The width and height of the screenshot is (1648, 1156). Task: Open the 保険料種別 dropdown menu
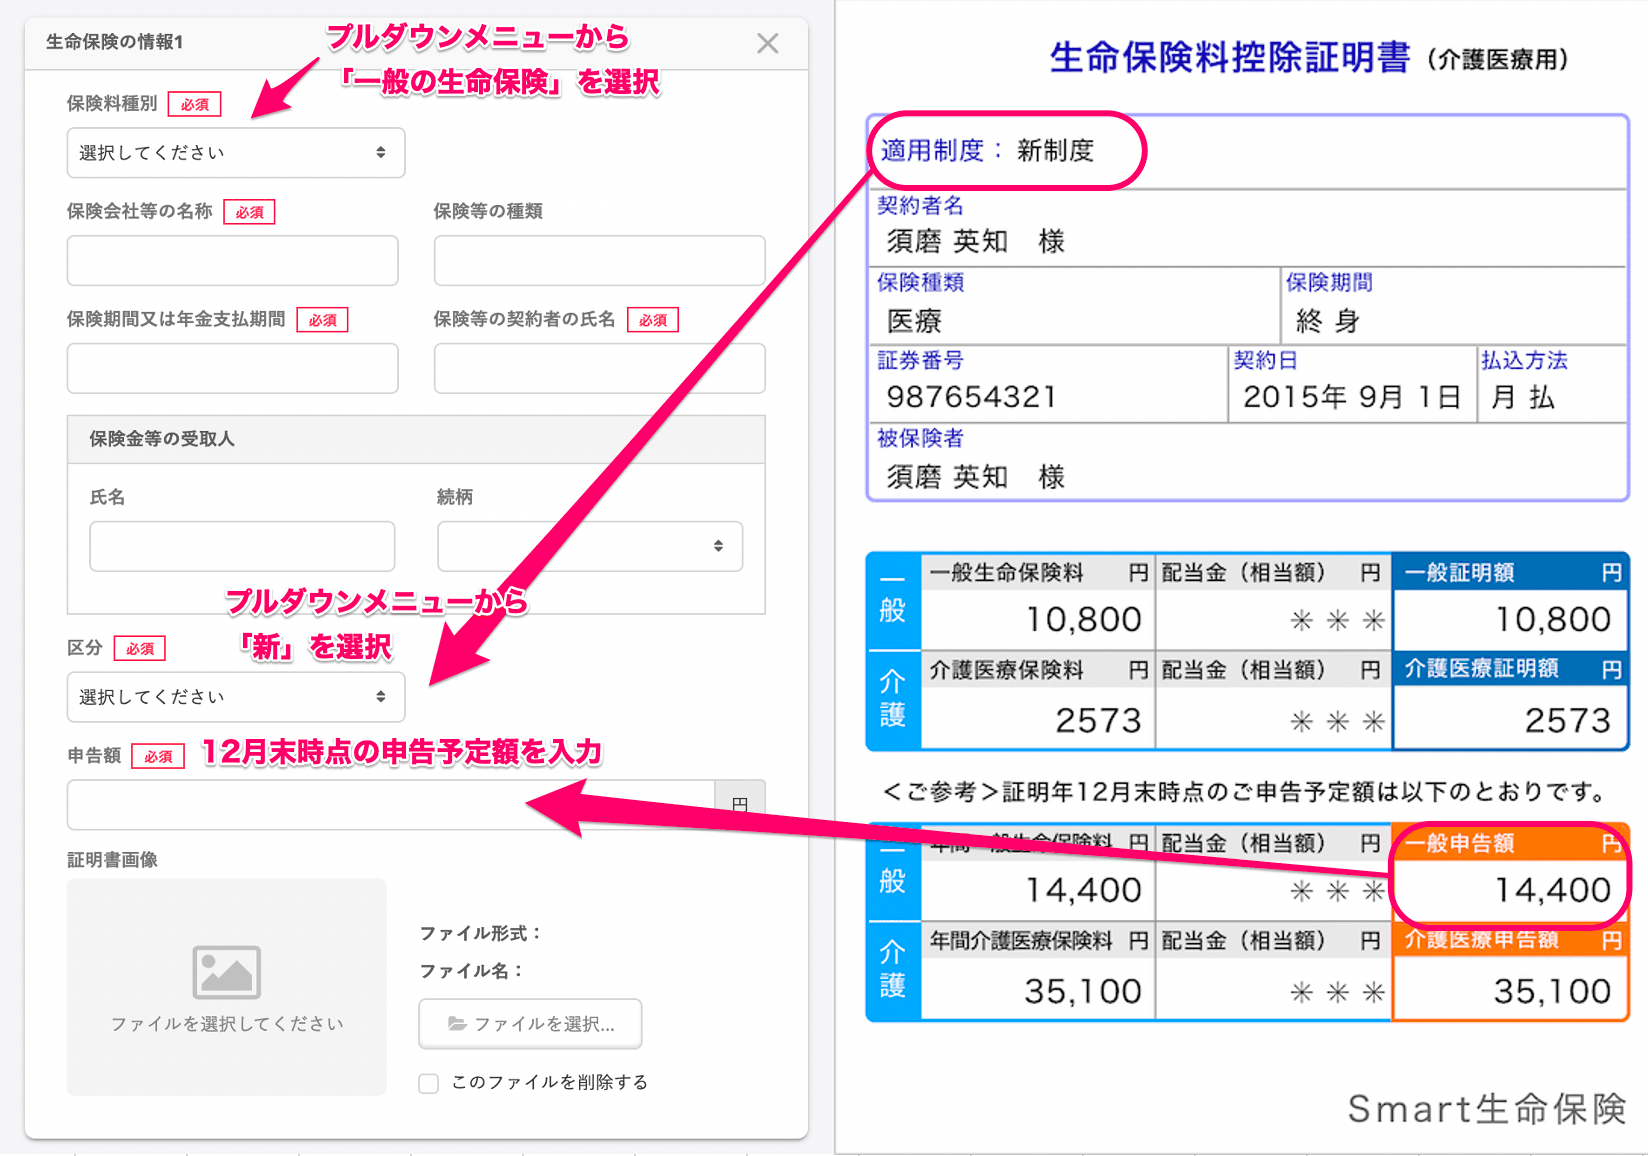pyautogui.click(x=234, y=152)
